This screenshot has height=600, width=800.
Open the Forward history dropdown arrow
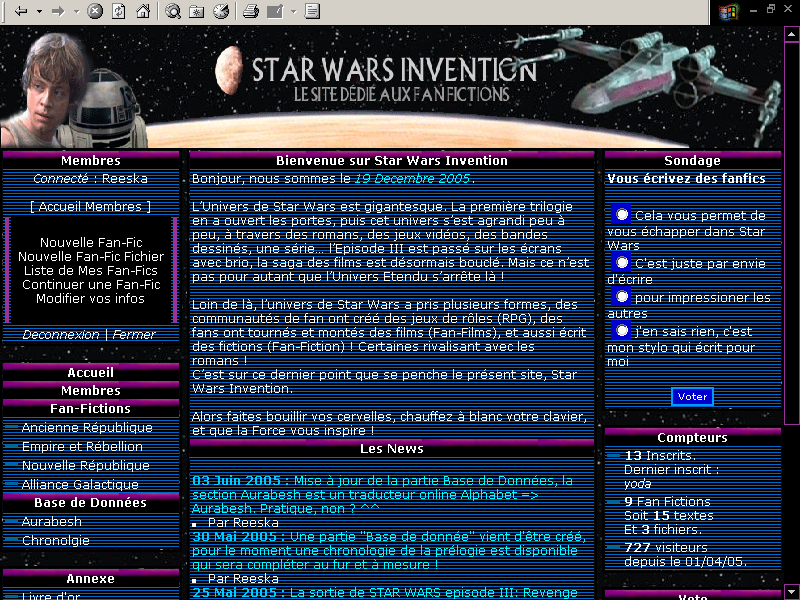(x=77, y=11)
